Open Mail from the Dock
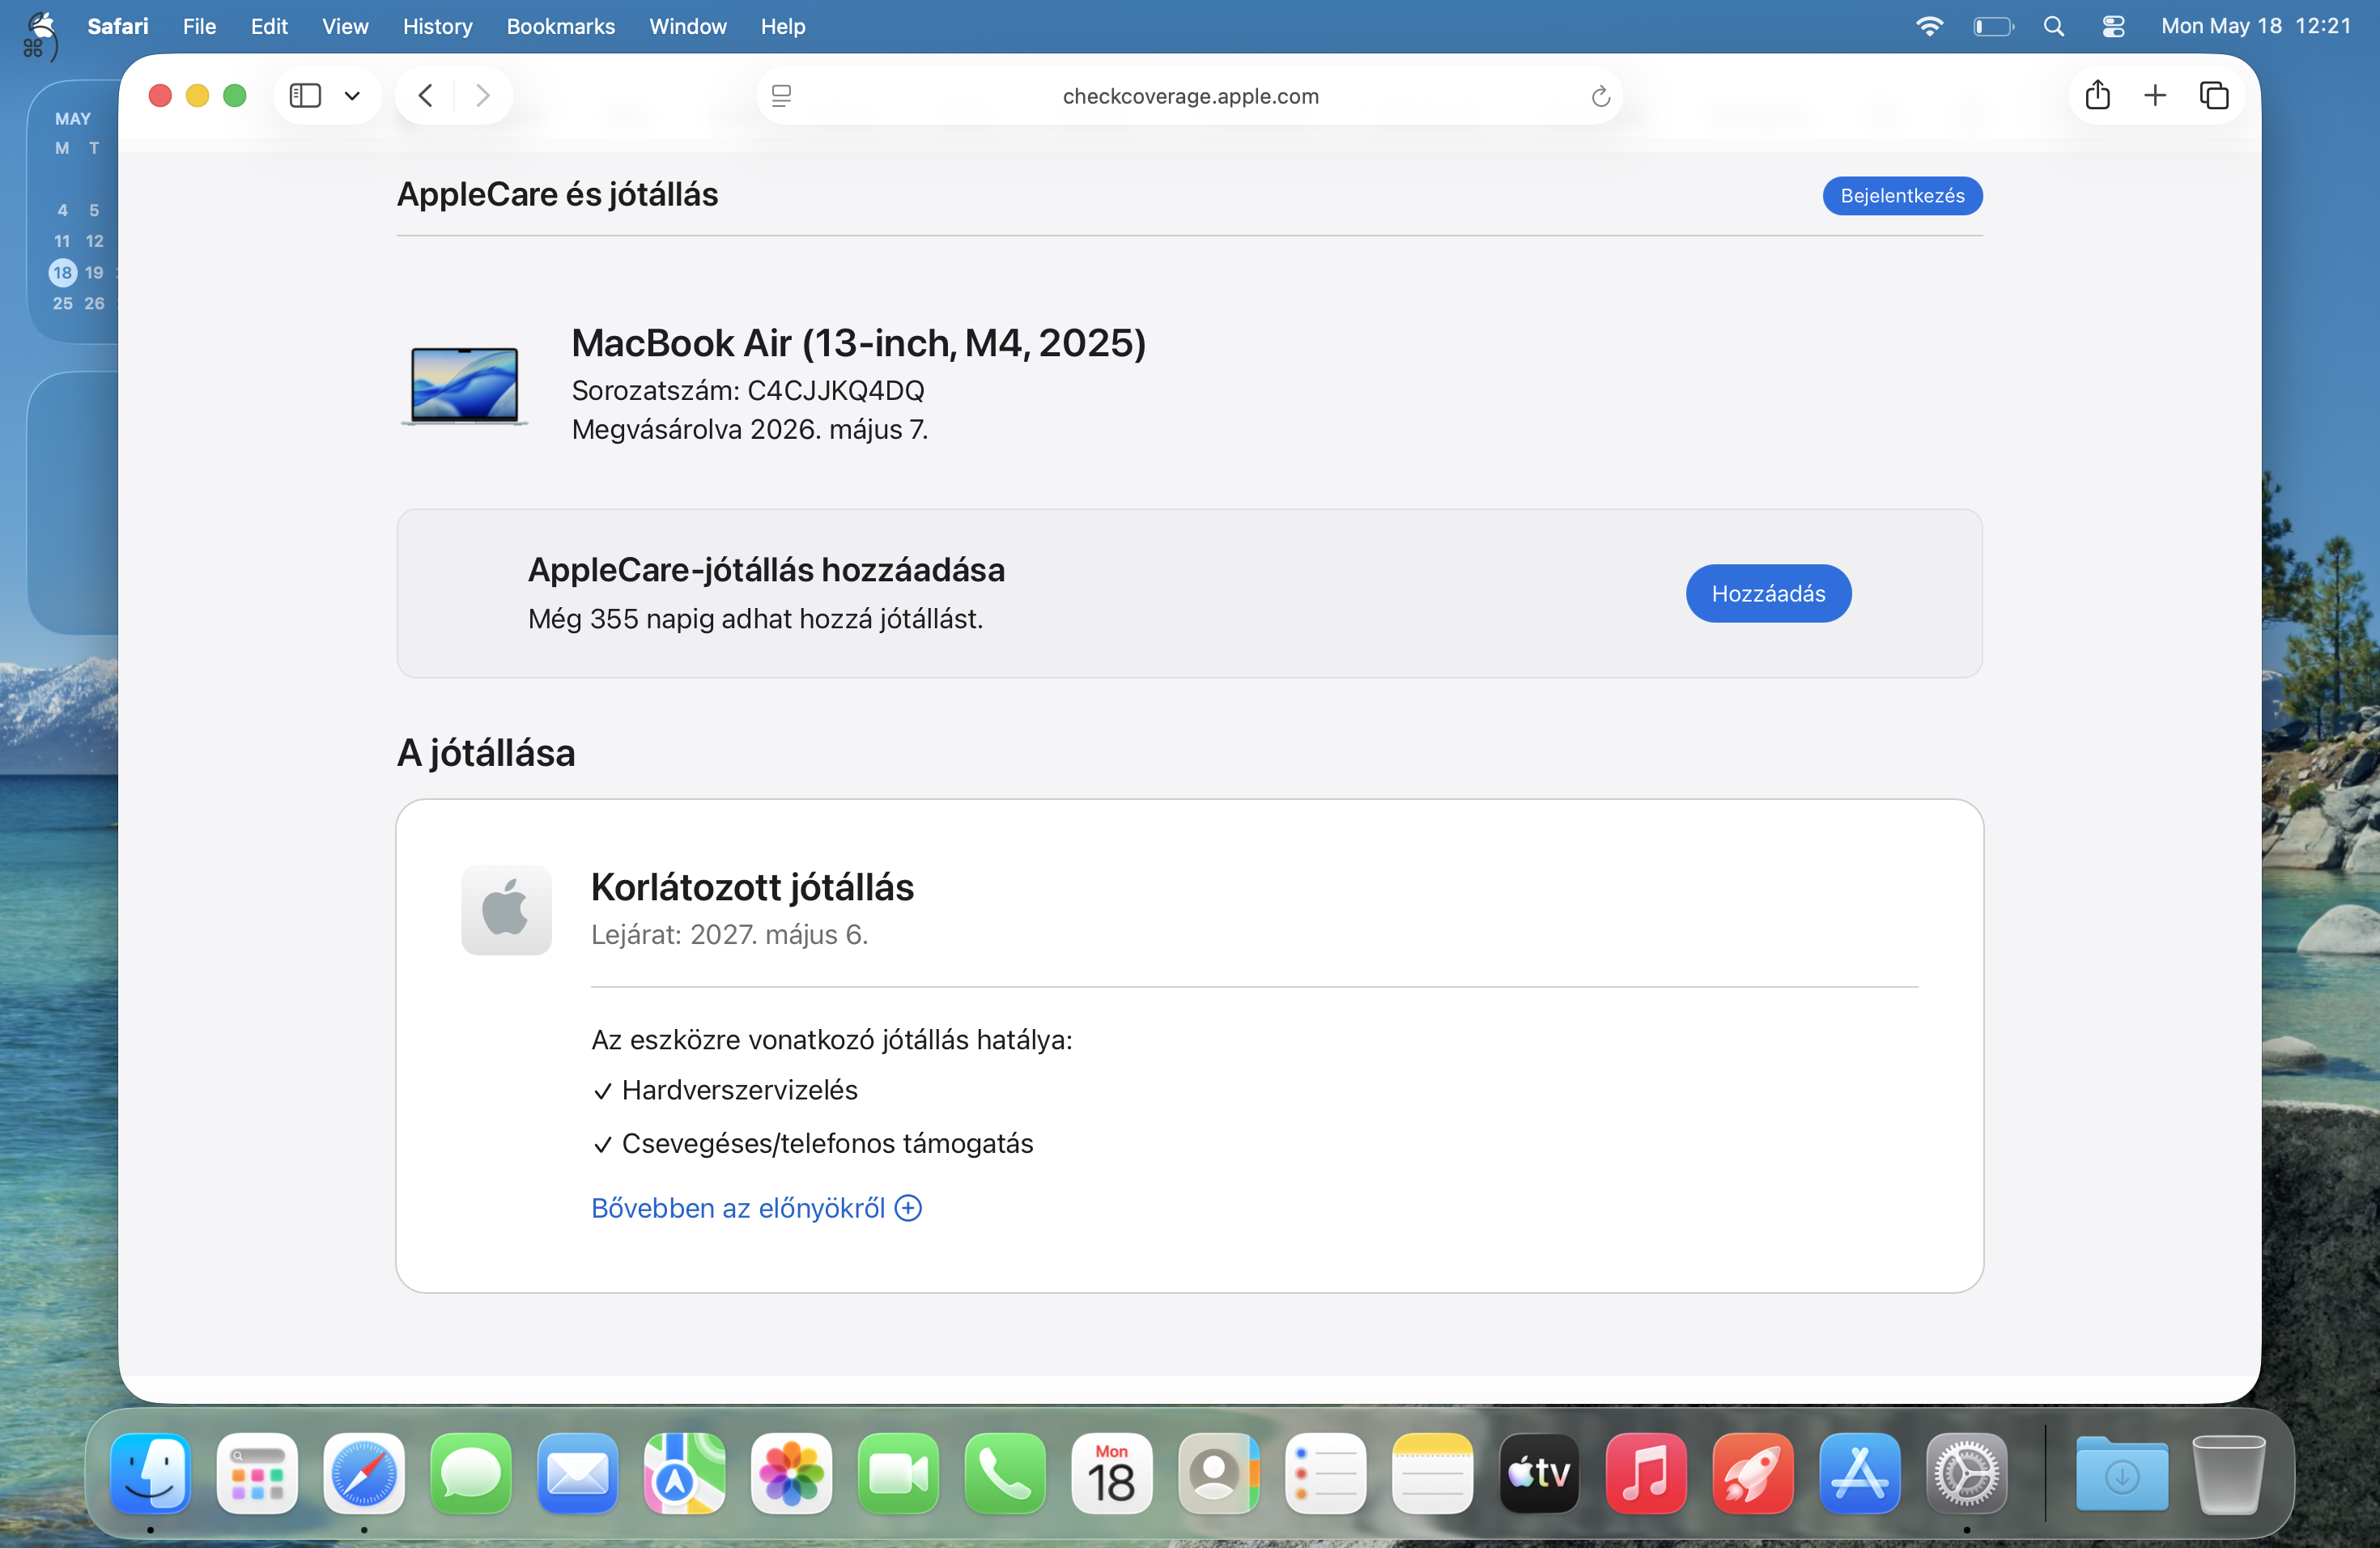The height and width of the screenshot is (1548, 2380). tap(578, 1474)
